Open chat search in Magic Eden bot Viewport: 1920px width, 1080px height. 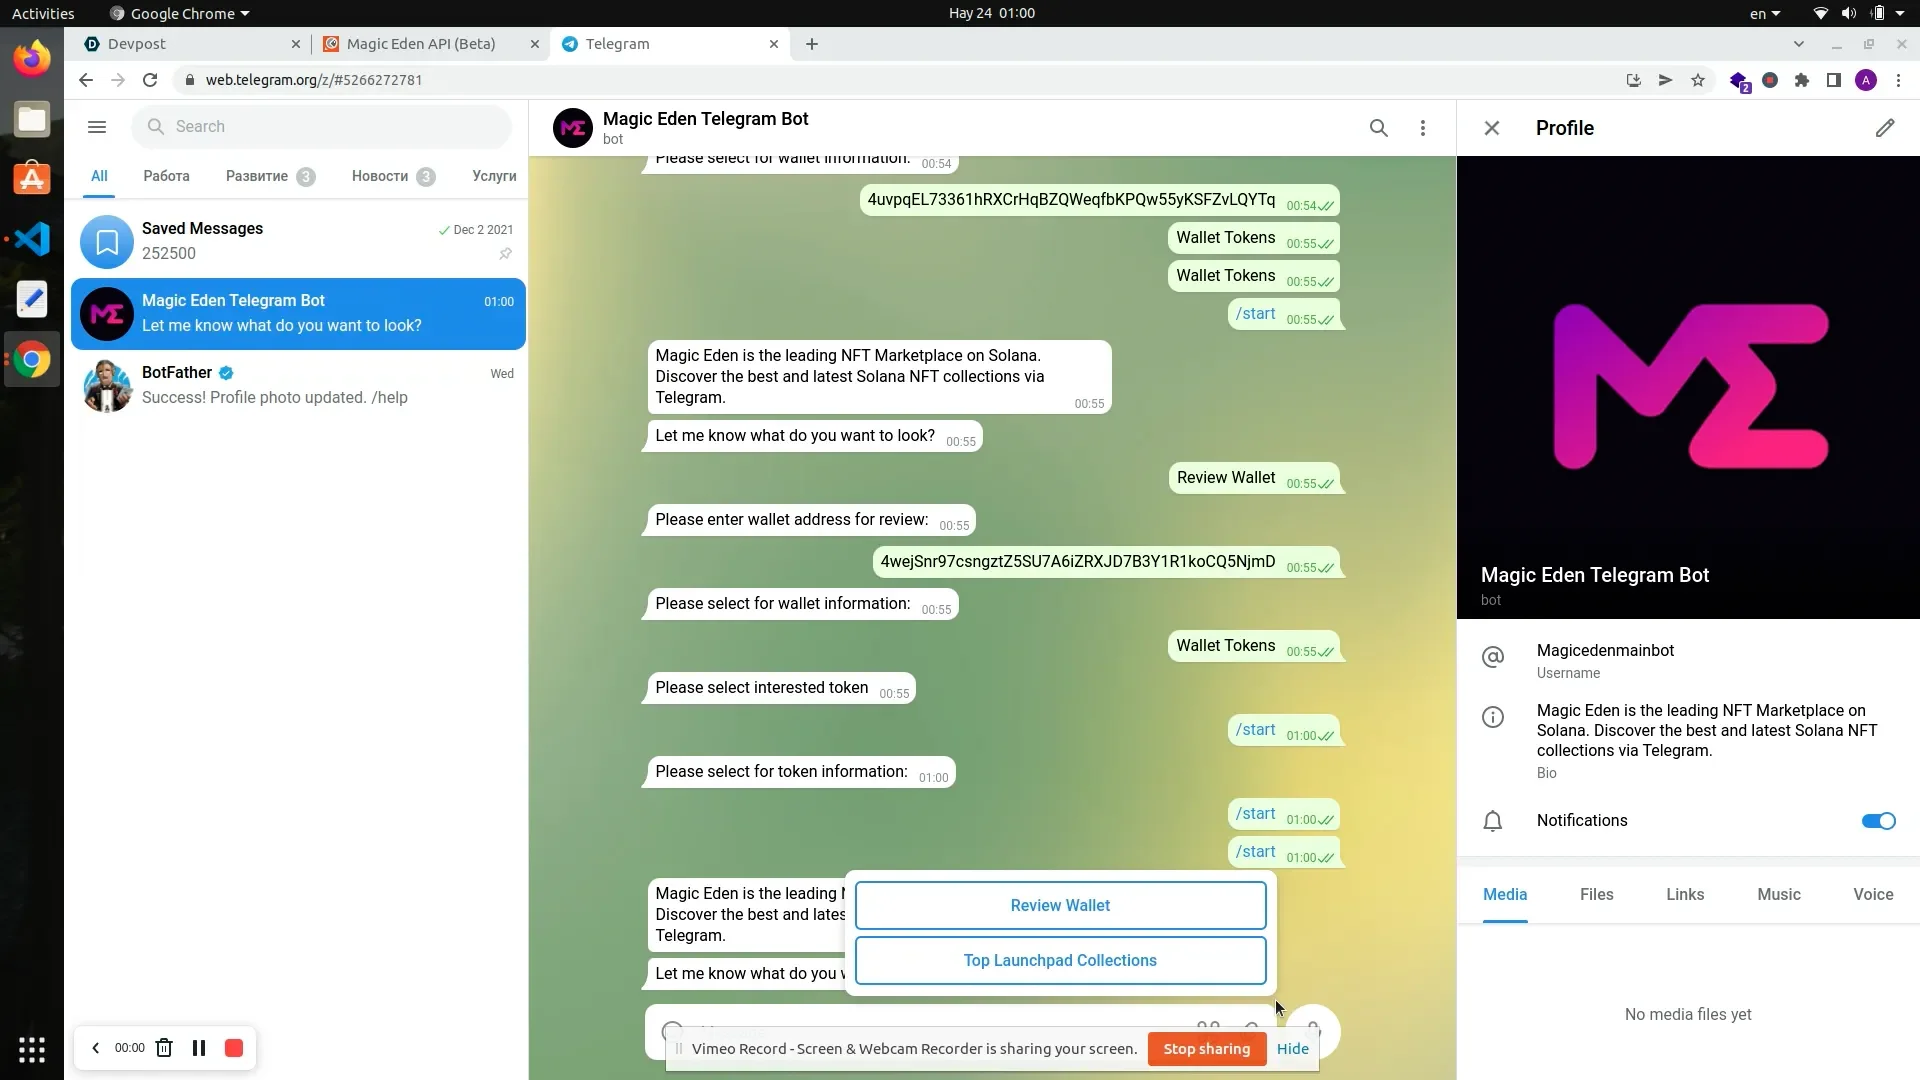click(1379, 128)
